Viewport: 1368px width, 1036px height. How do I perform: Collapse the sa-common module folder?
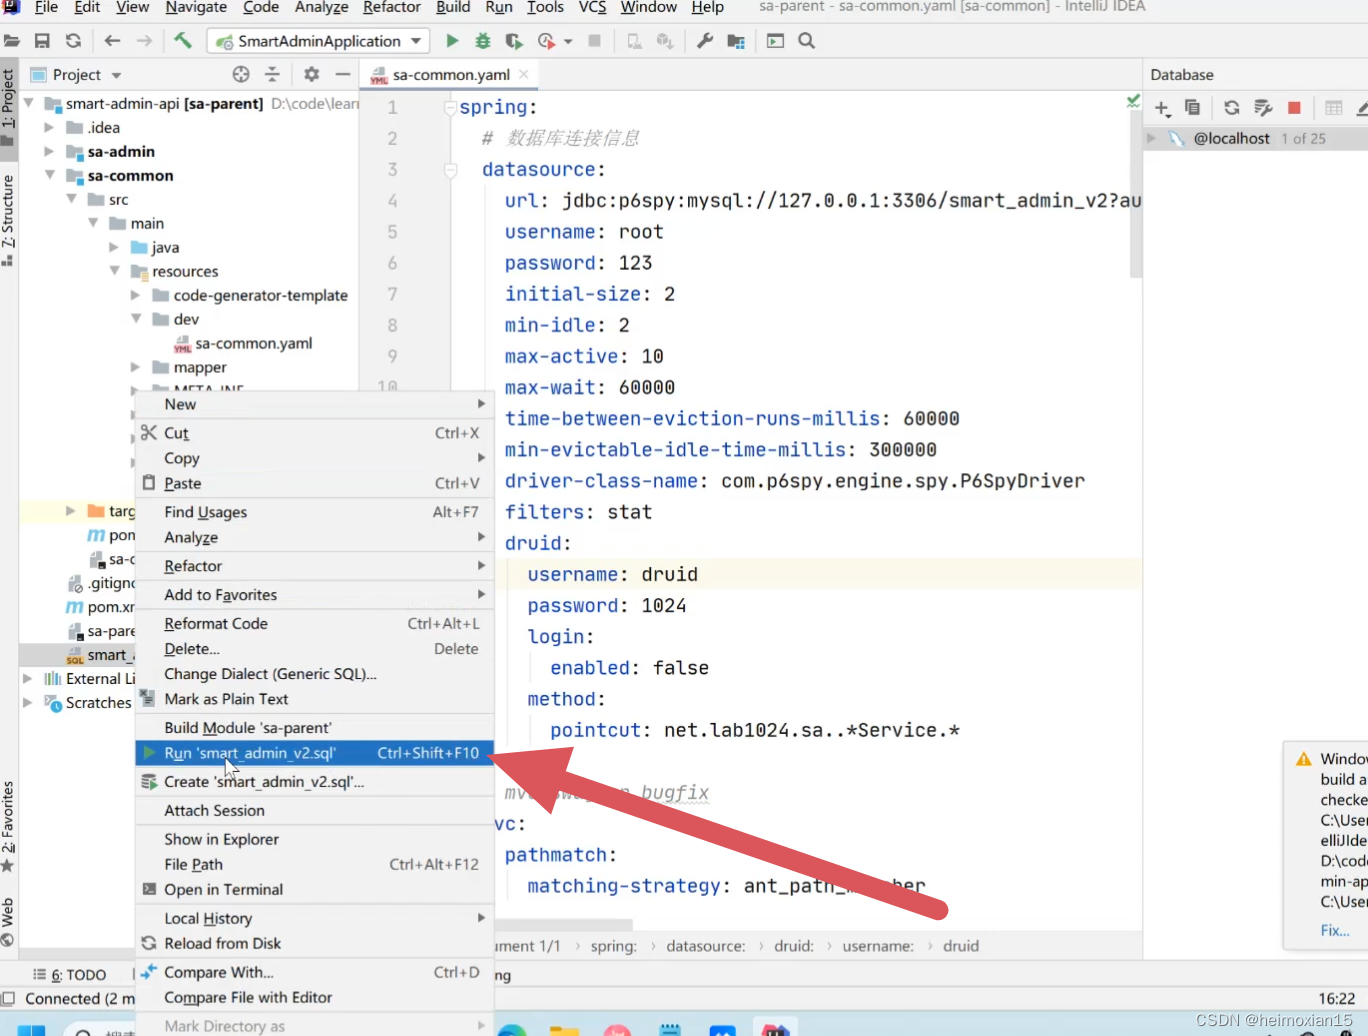[50, 175]
